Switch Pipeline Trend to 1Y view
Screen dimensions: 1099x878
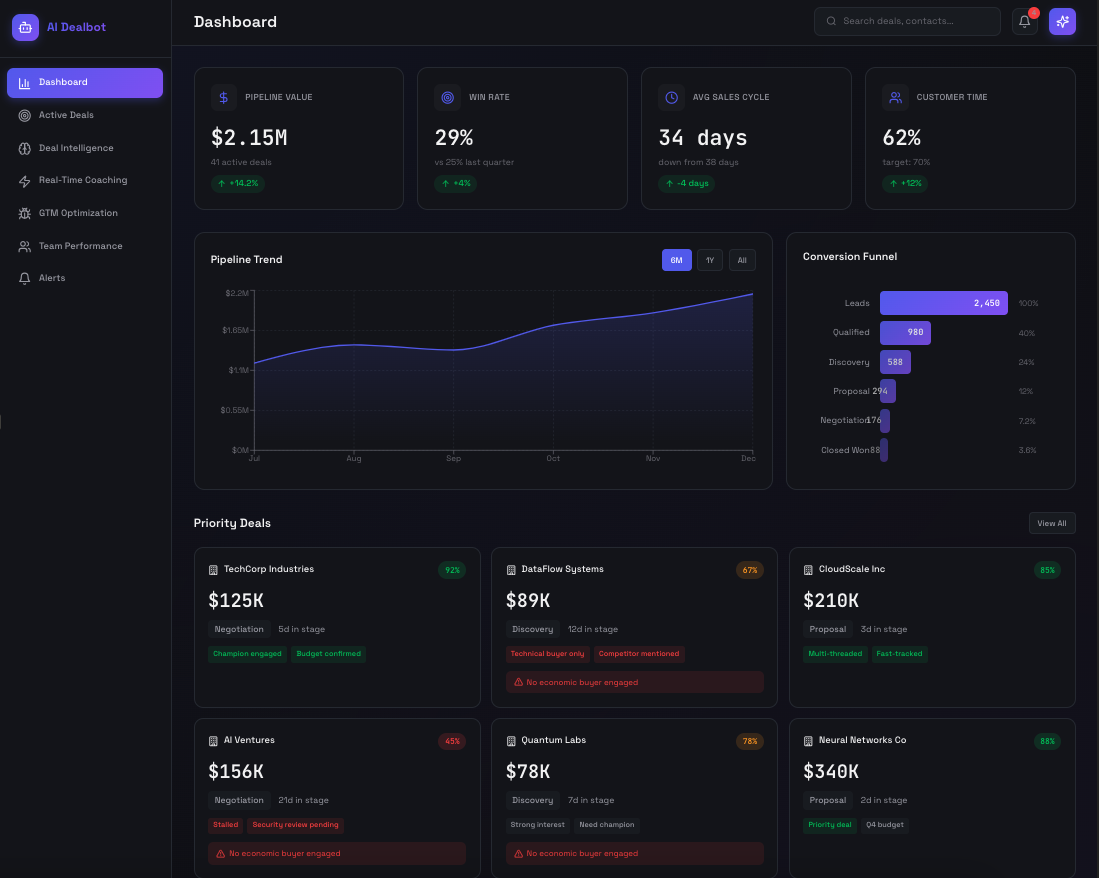pyautogui.click(x=710, y=260)
